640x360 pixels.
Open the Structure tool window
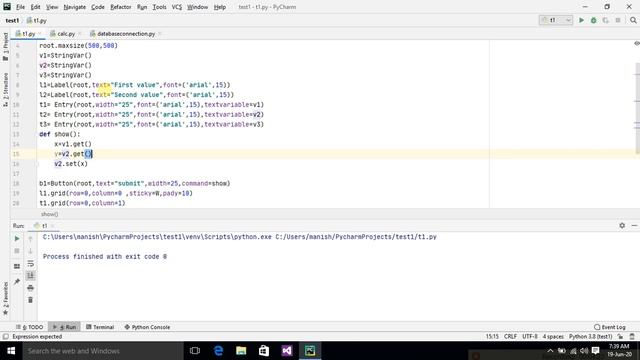tap(5, 90)
